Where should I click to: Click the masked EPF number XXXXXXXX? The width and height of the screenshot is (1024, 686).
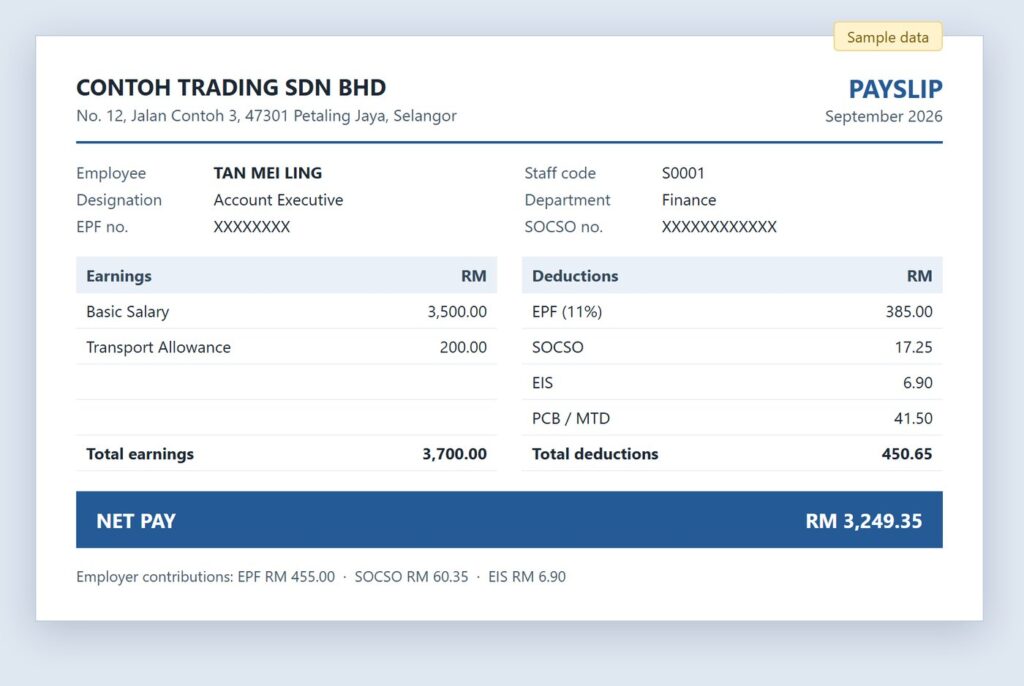[251, 227]
